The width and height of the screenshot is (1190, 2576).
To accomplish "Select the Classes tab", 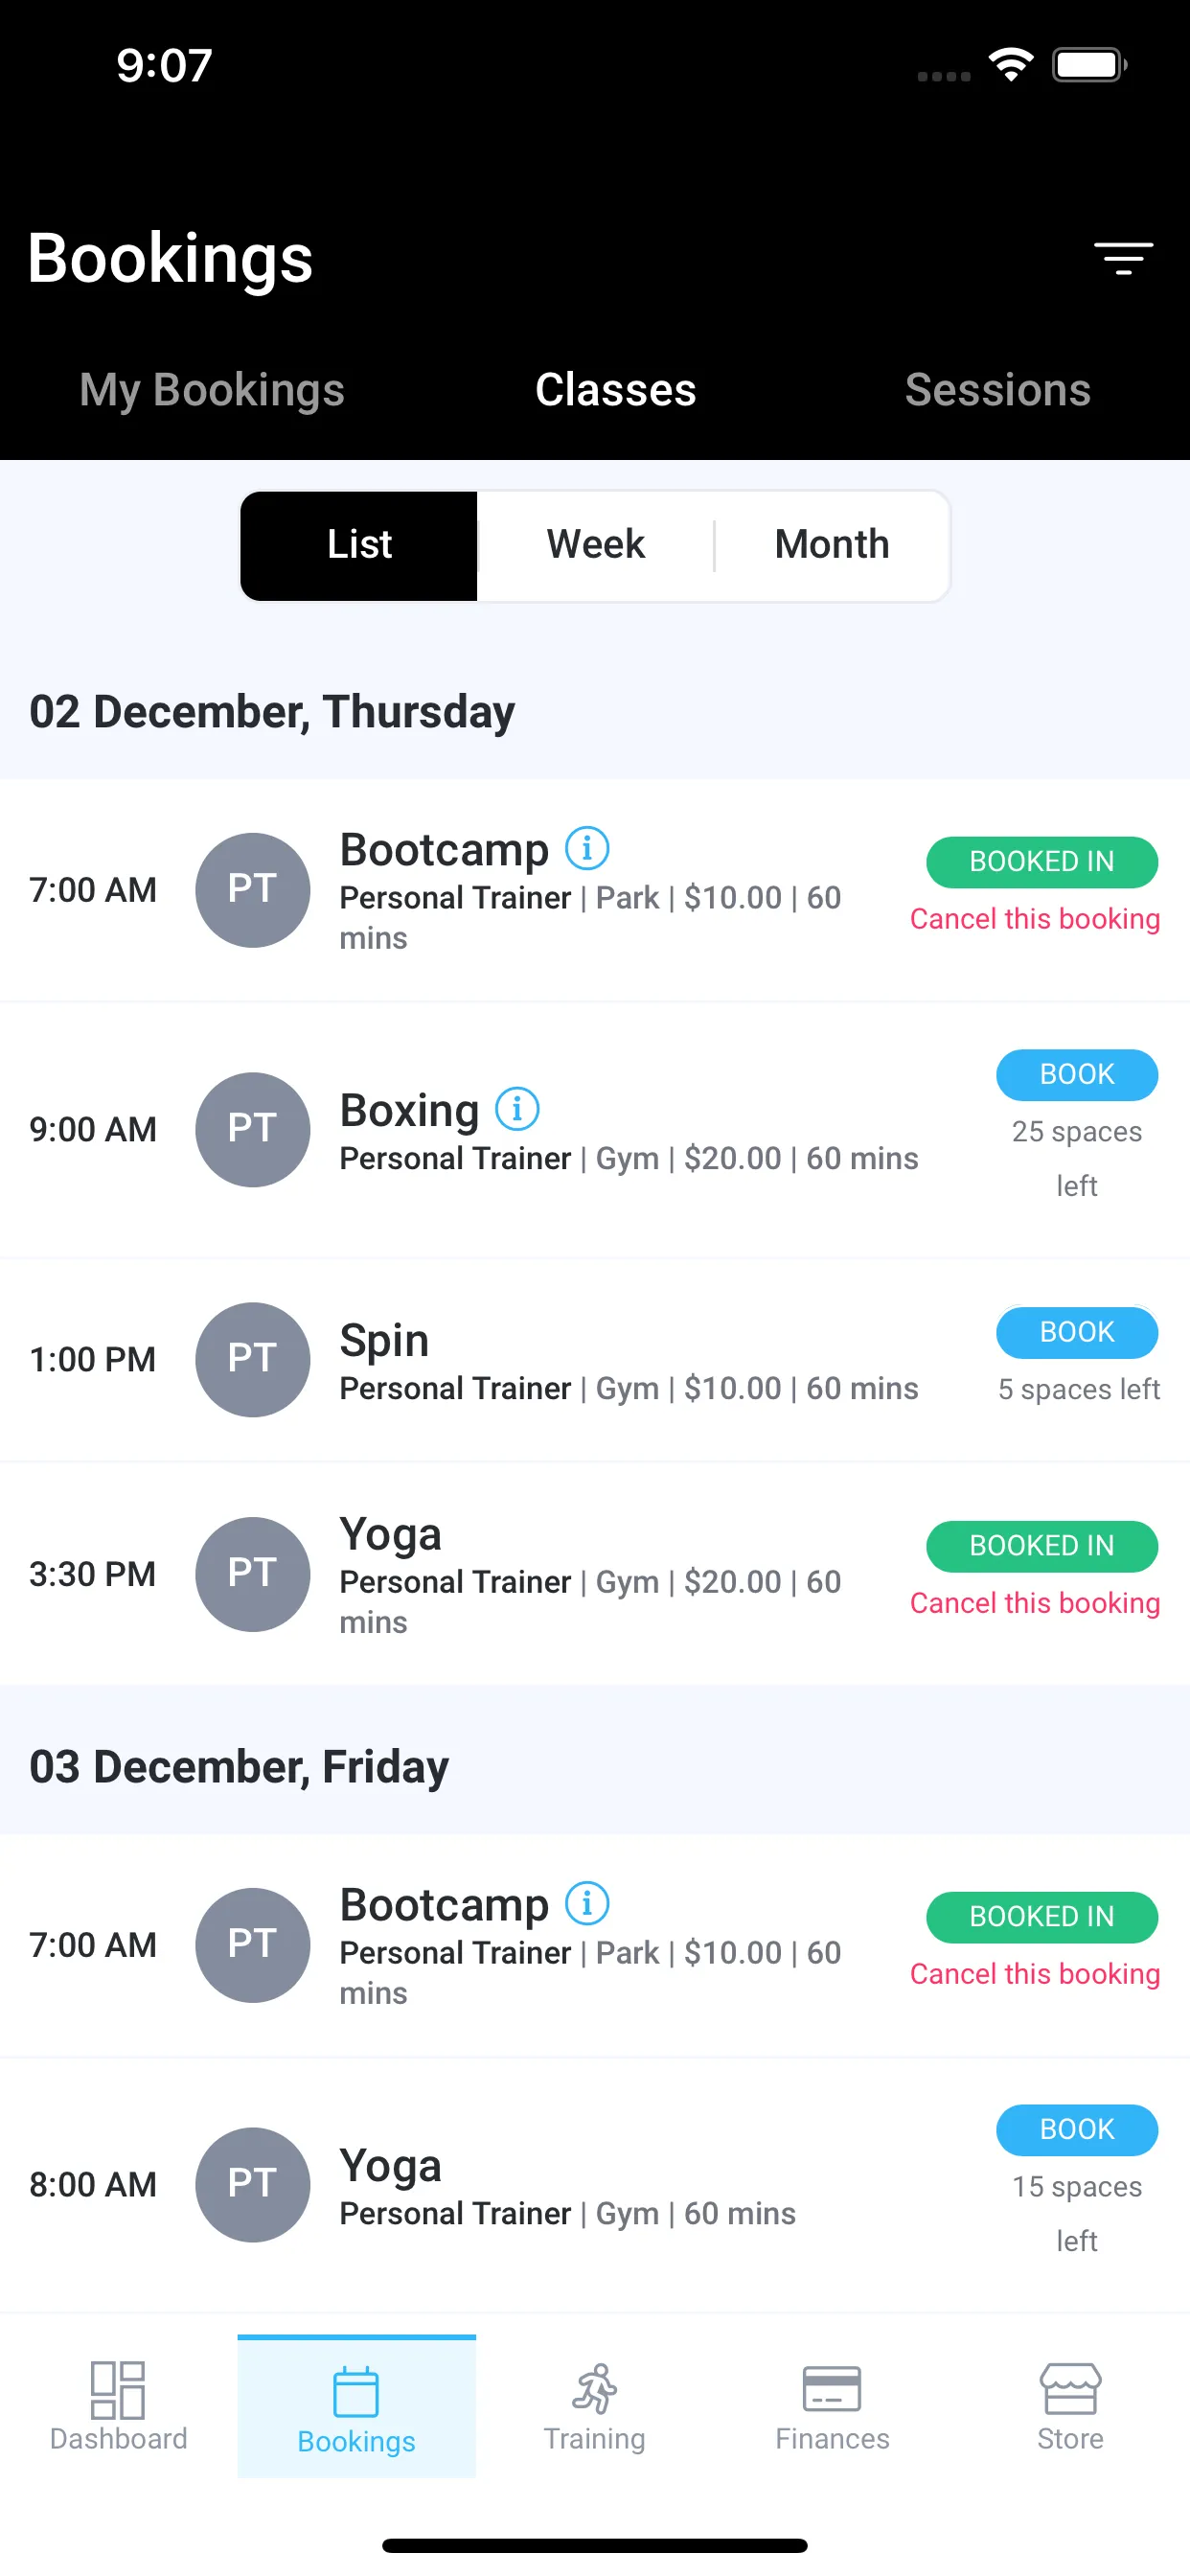I will click(x=615, y=390).
